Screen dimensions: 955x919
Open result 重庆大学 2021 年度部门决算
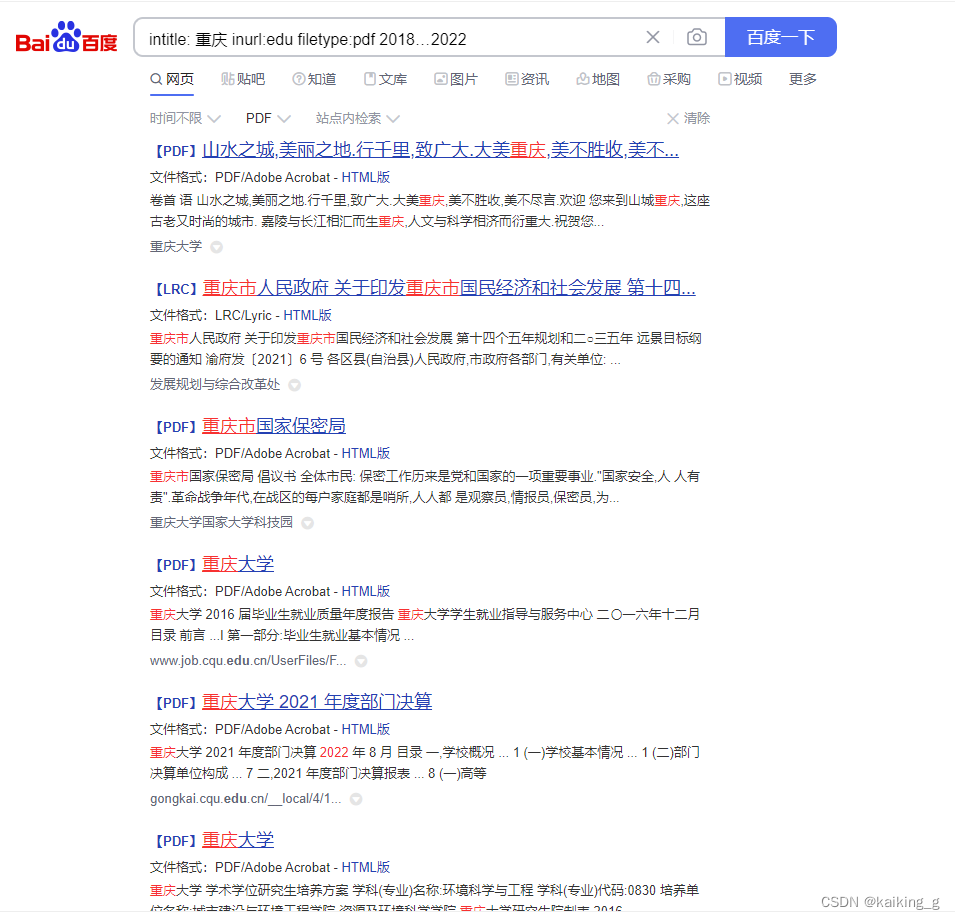point(317,702)
